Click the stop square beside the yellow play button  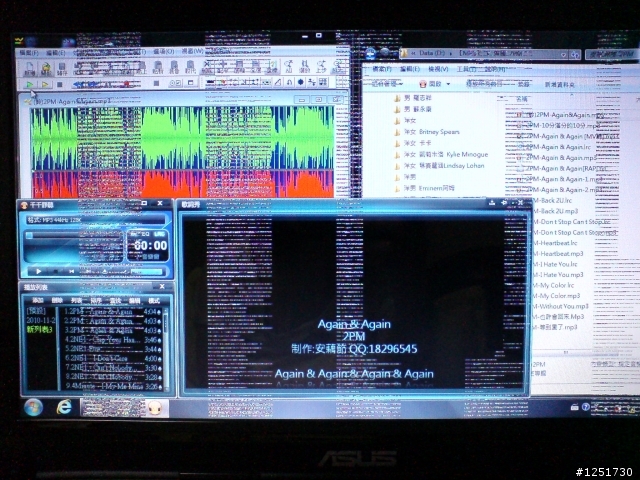60,84
